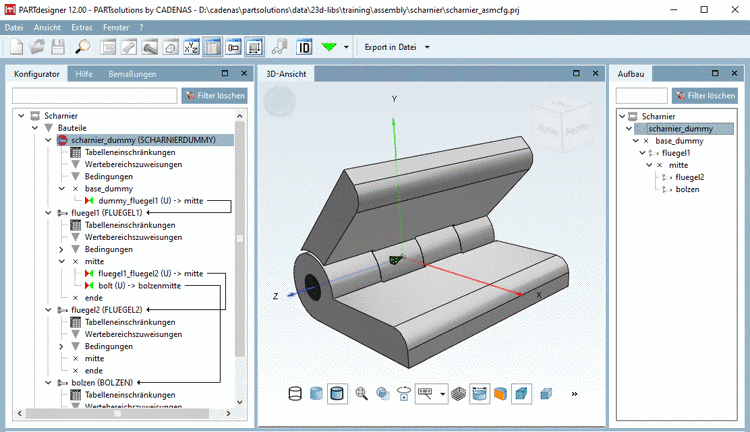
Task: Select dummy_fluegel1 (U) -> mitte connection
Action: [x=150, y=201]
